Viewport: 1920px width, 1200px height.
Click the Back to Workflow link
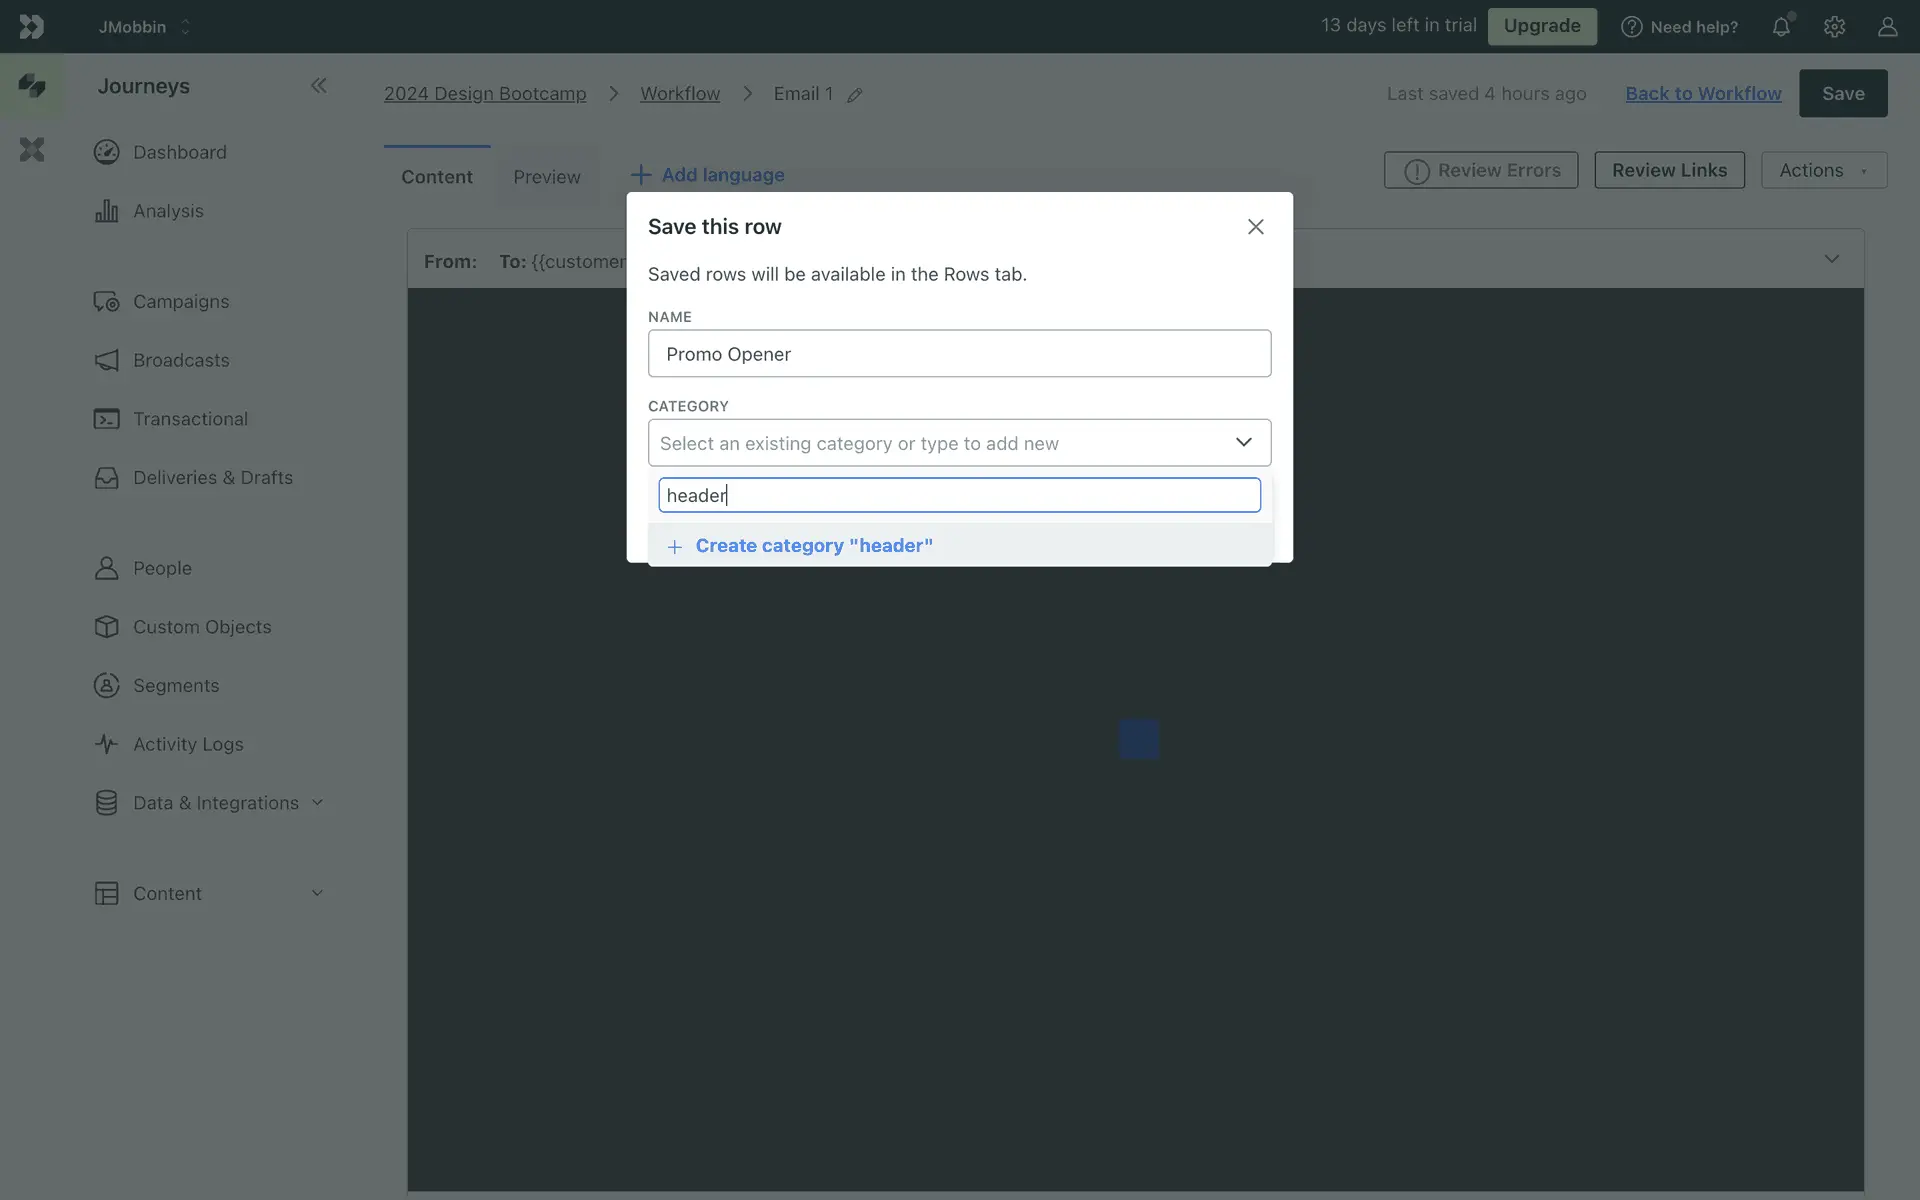[1703, 93]
